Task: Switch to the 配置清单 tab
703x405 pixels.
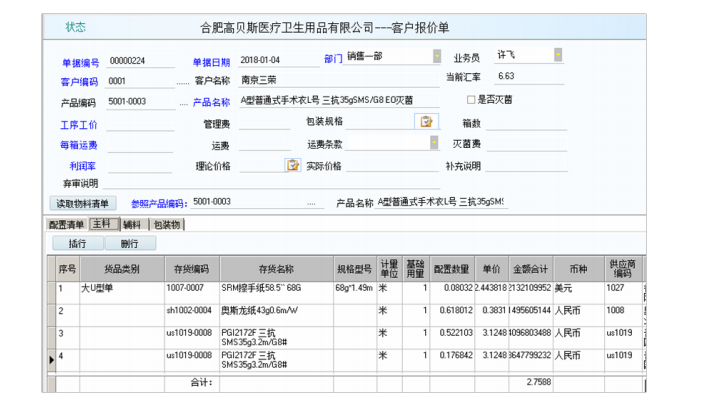Action: [x=66, y=224]
